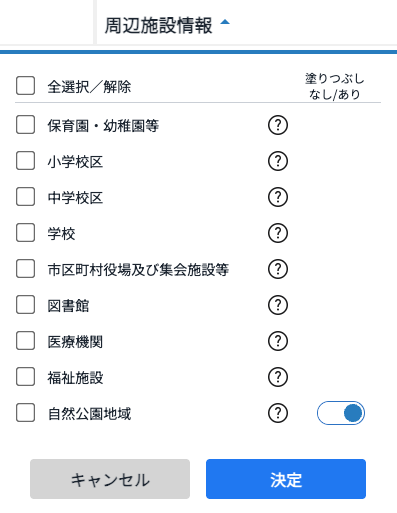
Task: Check the 医療機関 checkbox
Action: click(25, 341)
